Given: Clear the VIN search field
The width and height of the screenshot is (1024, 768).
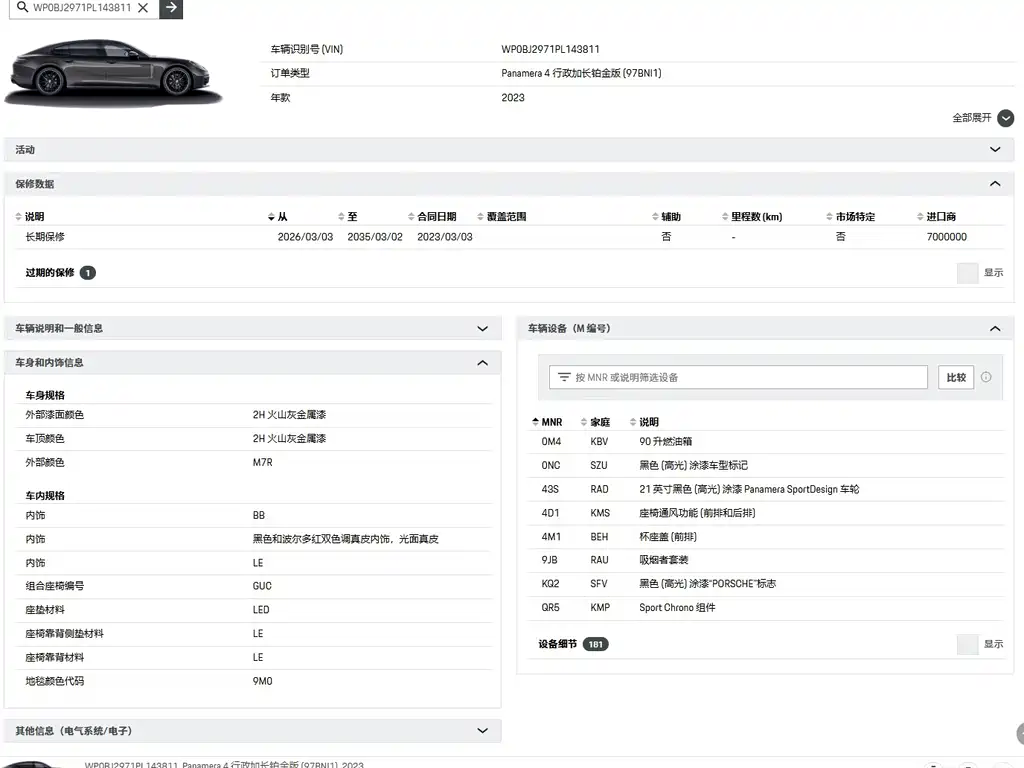Looking at the screenshot, I should pyautogui.click(x=143, y=8).
